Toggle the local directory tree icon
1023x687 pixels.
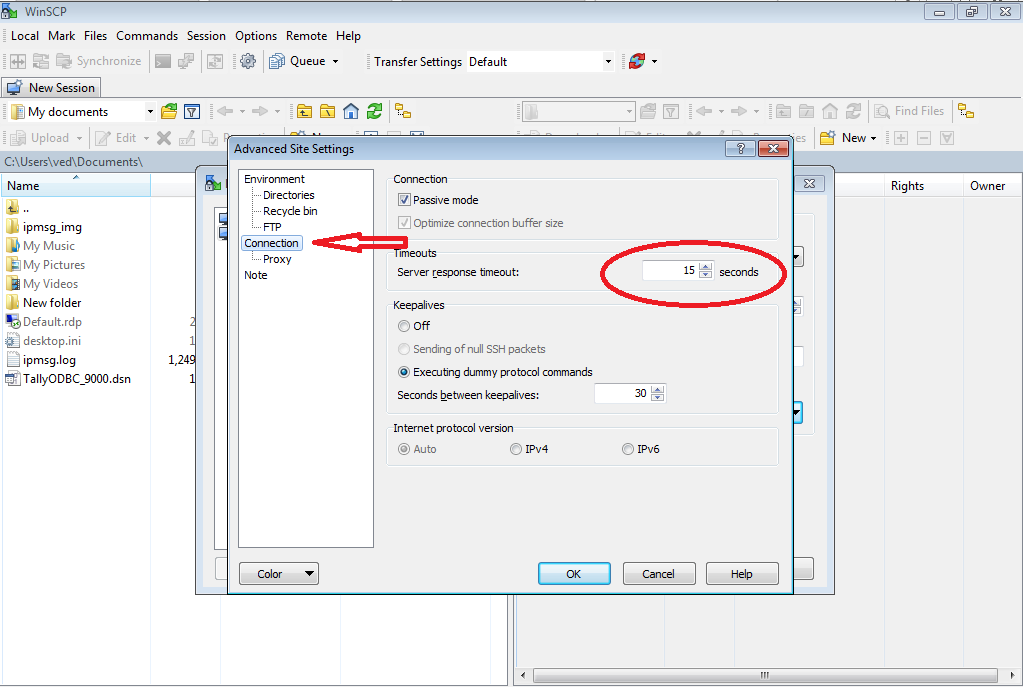pos(403,112)
